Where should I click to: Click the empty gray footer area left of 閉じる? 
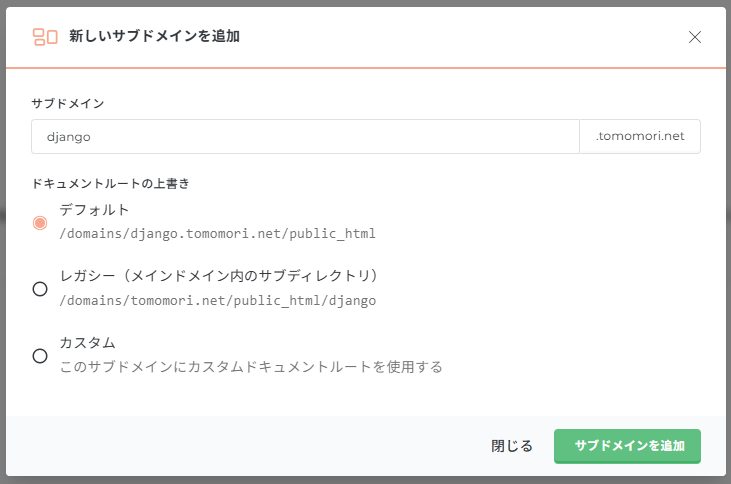(x=250, y=446)
